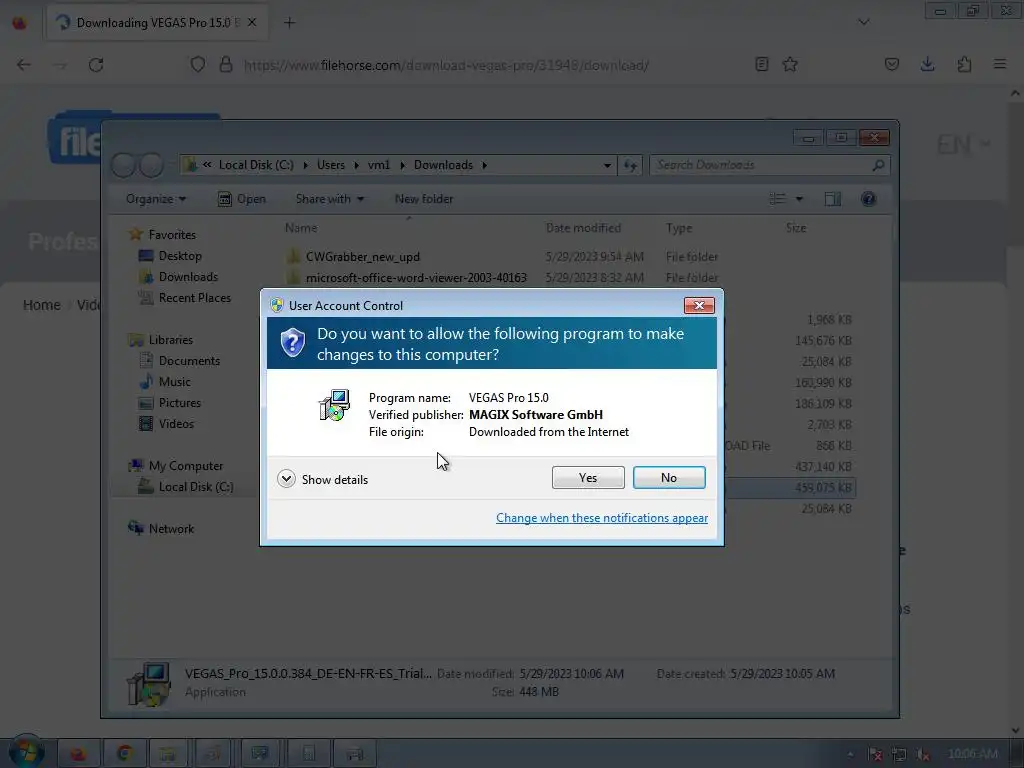Expand the arrow after the Downloads breadcrumb
The image size is (1024, 768).
pos(485,165)
